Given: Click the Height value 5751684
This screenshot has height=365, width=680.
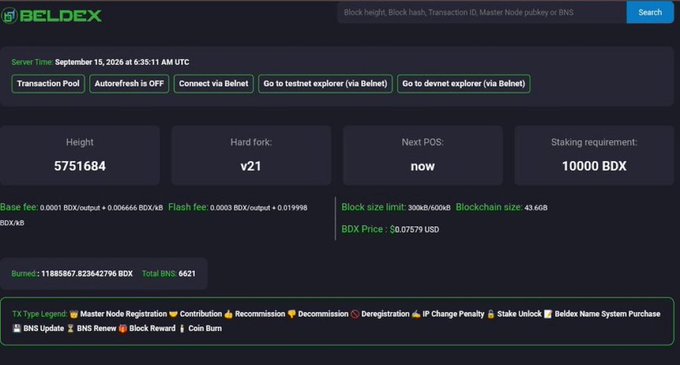Looking at the screenshot, I should [80, 166].
